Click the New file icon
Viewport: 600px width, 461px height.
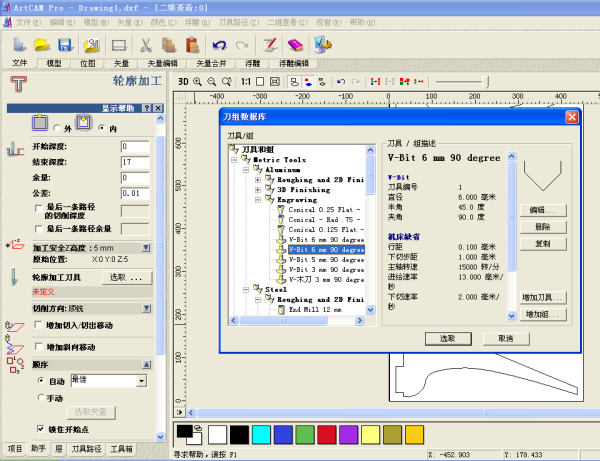(x=20, y=45)
